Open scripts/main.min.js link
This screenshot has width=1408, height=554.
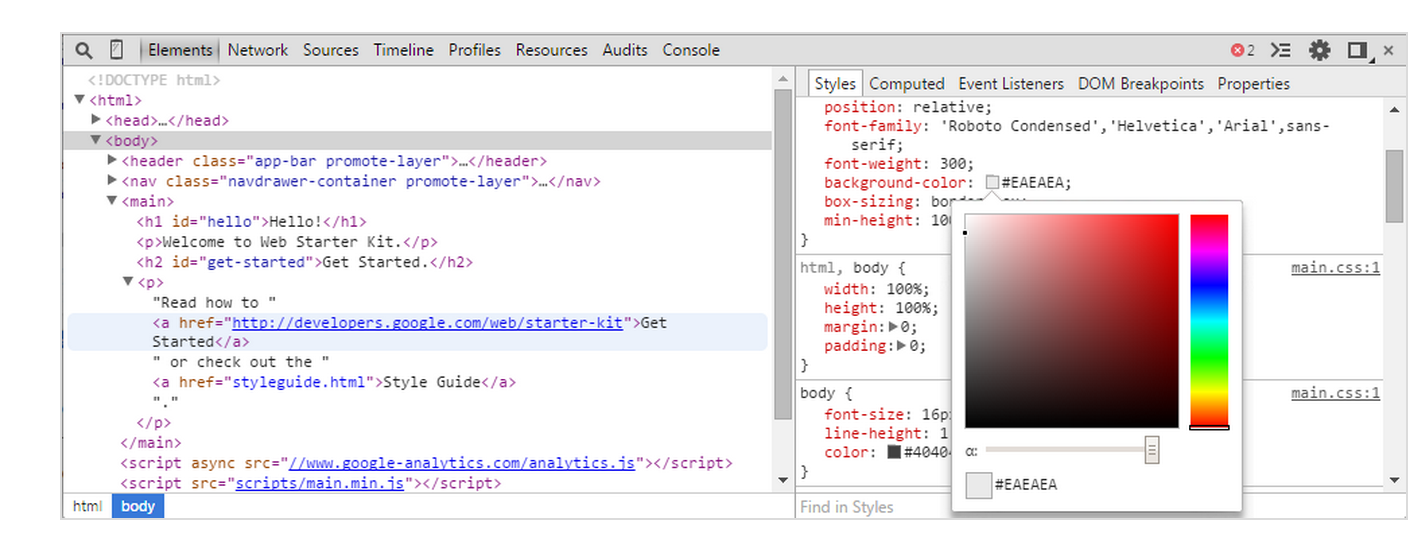pyautogui.click(x=319, y=483)
